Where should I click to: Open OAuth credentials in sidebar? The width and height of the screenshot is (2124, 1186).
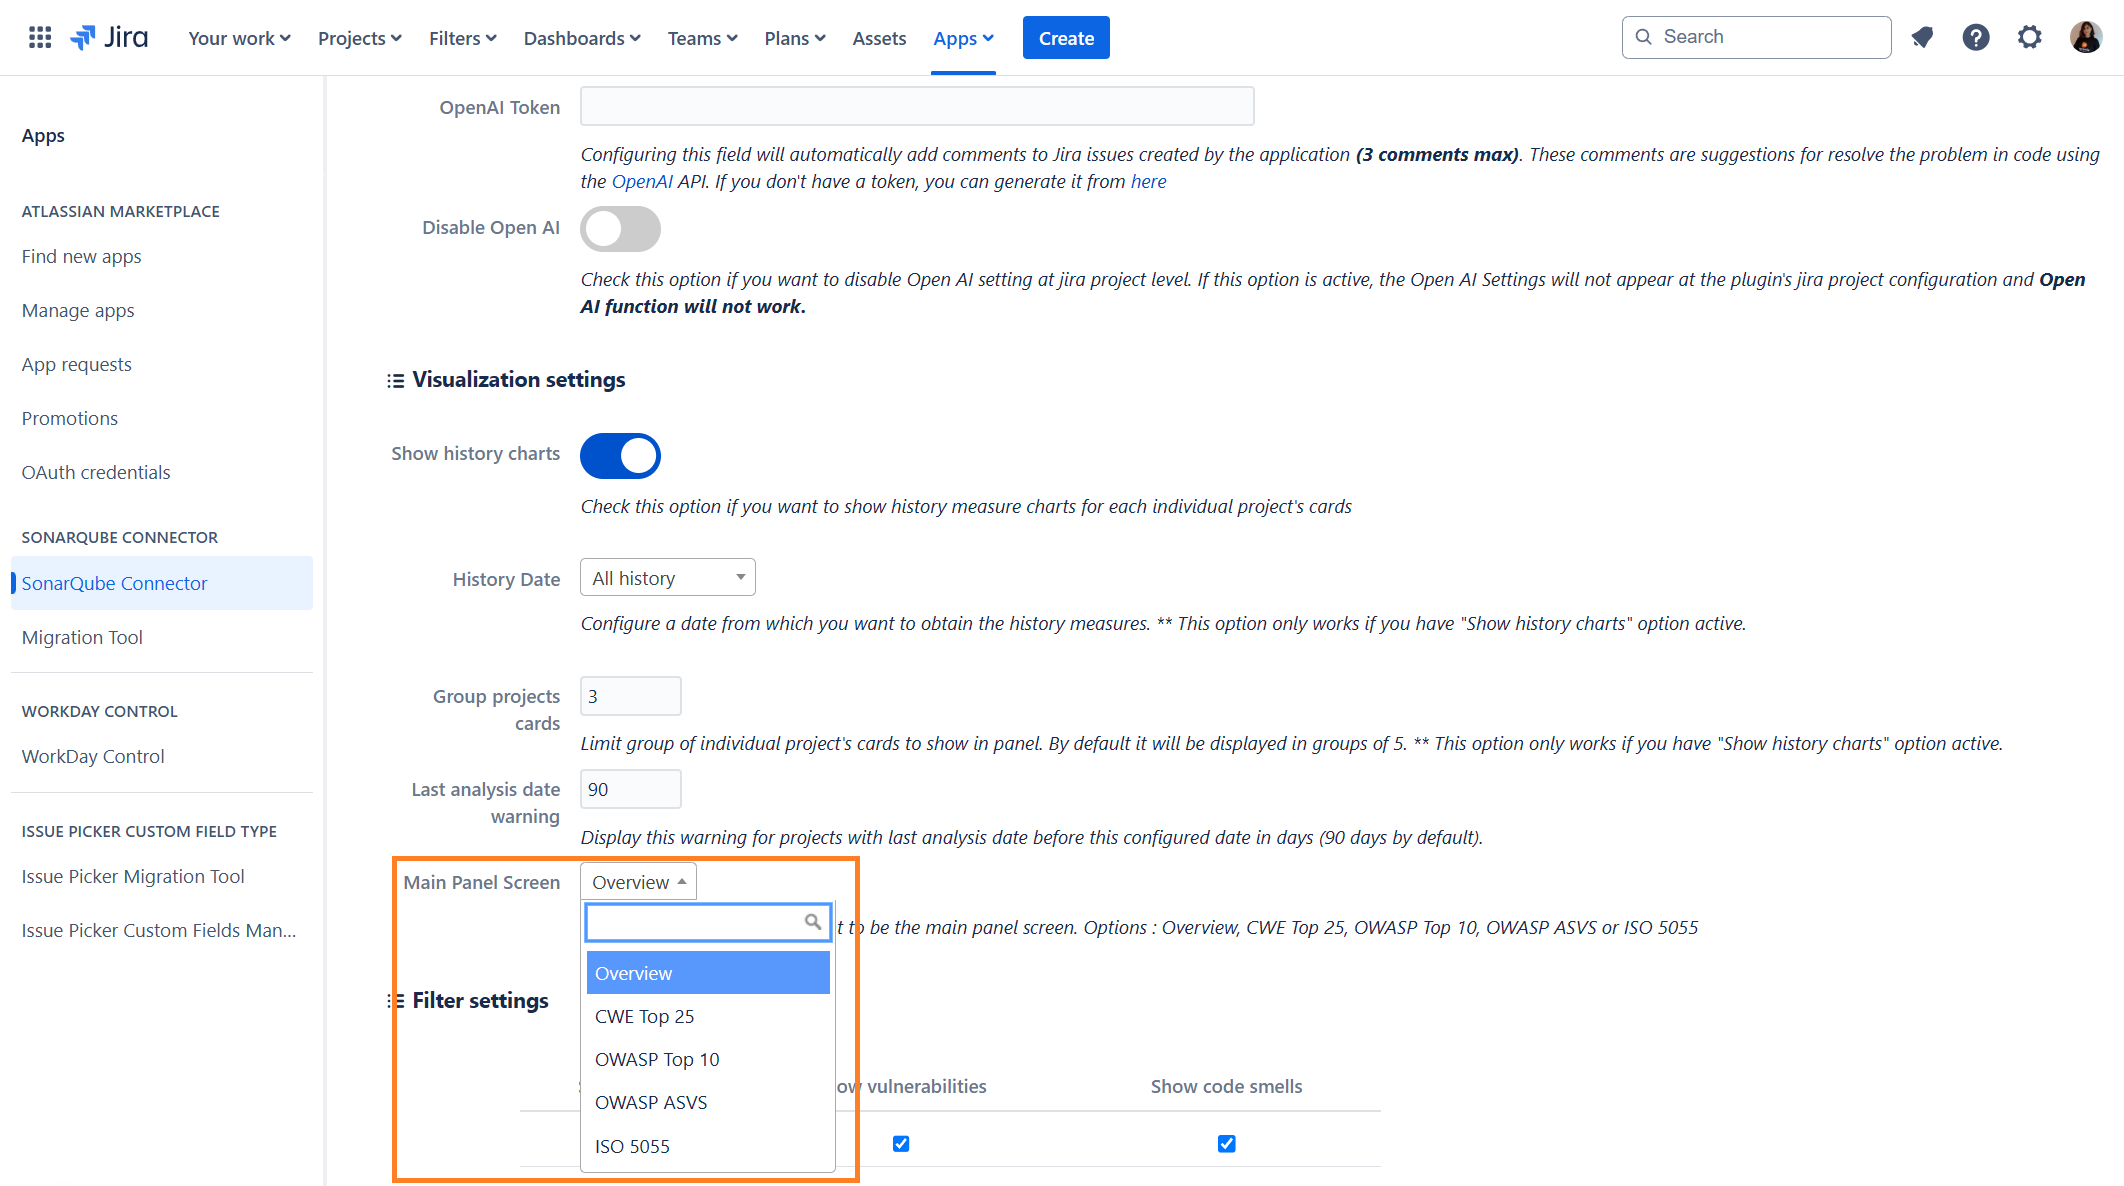coord(96,472)
